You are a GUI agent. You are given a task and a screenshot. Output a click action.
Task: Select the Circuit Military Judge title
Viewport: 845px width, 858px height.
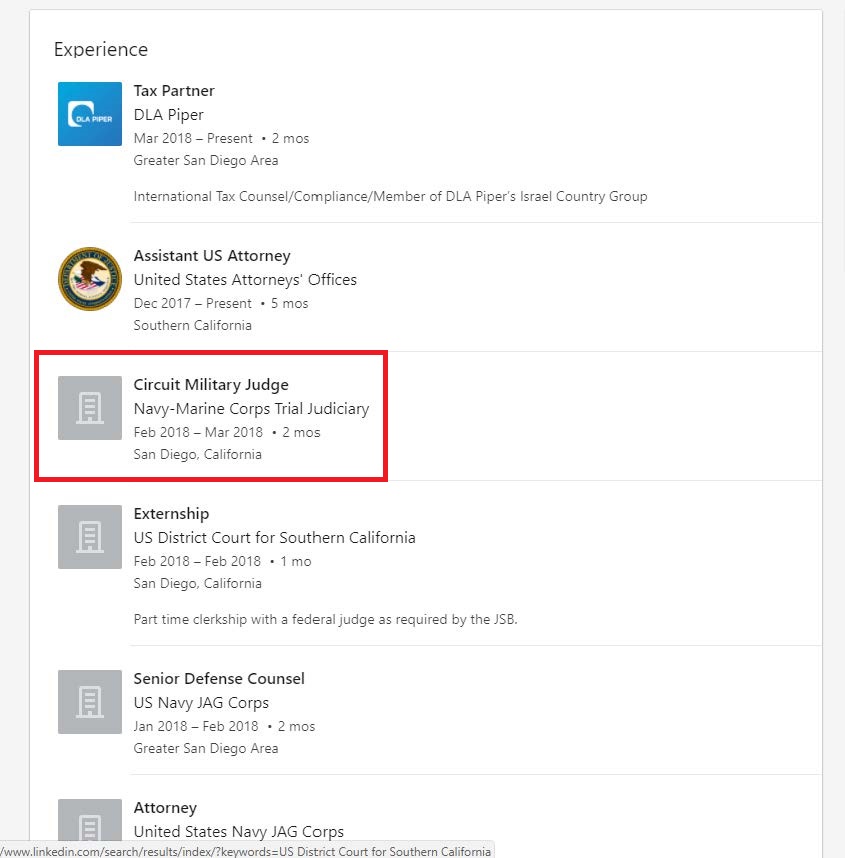click(211, 385)
